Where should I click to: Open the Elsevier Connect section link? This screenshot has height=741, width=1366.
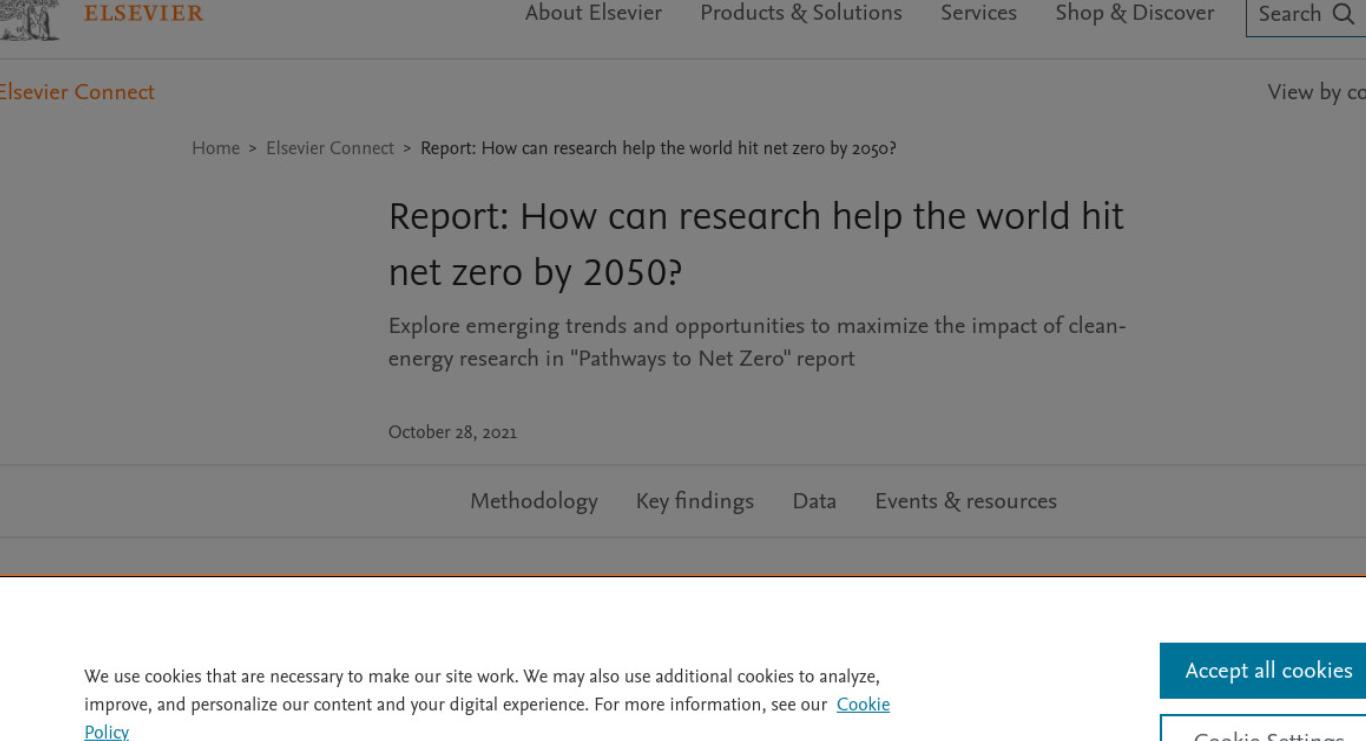click(x=77, y=92)
